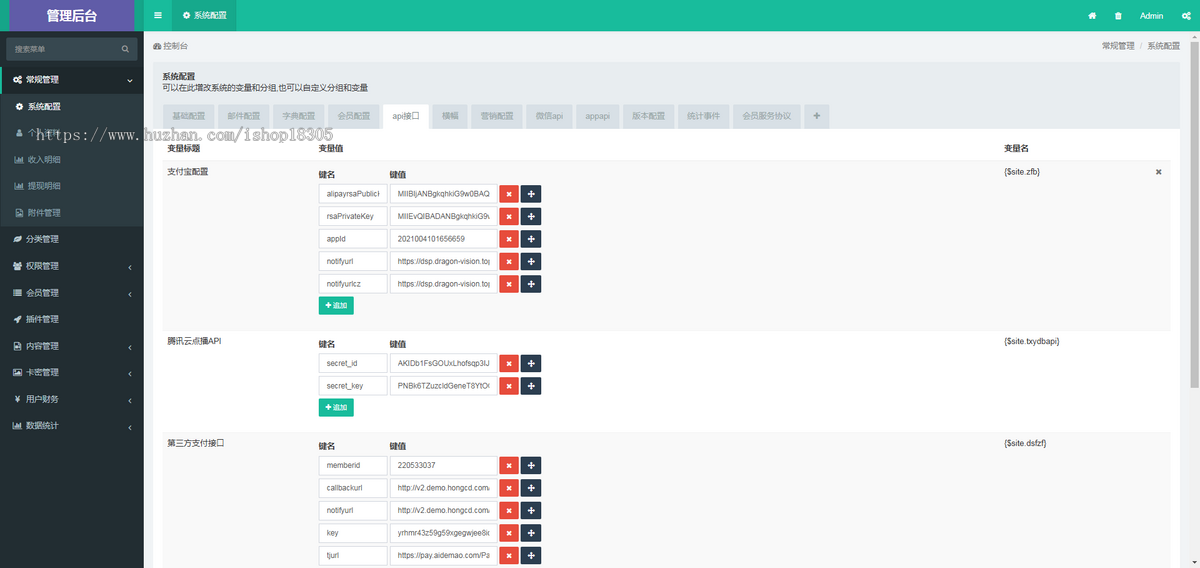Screen dimensions: 1200x568
Task: Switch to the 会员配置 tab
Action: coord(353,116)
